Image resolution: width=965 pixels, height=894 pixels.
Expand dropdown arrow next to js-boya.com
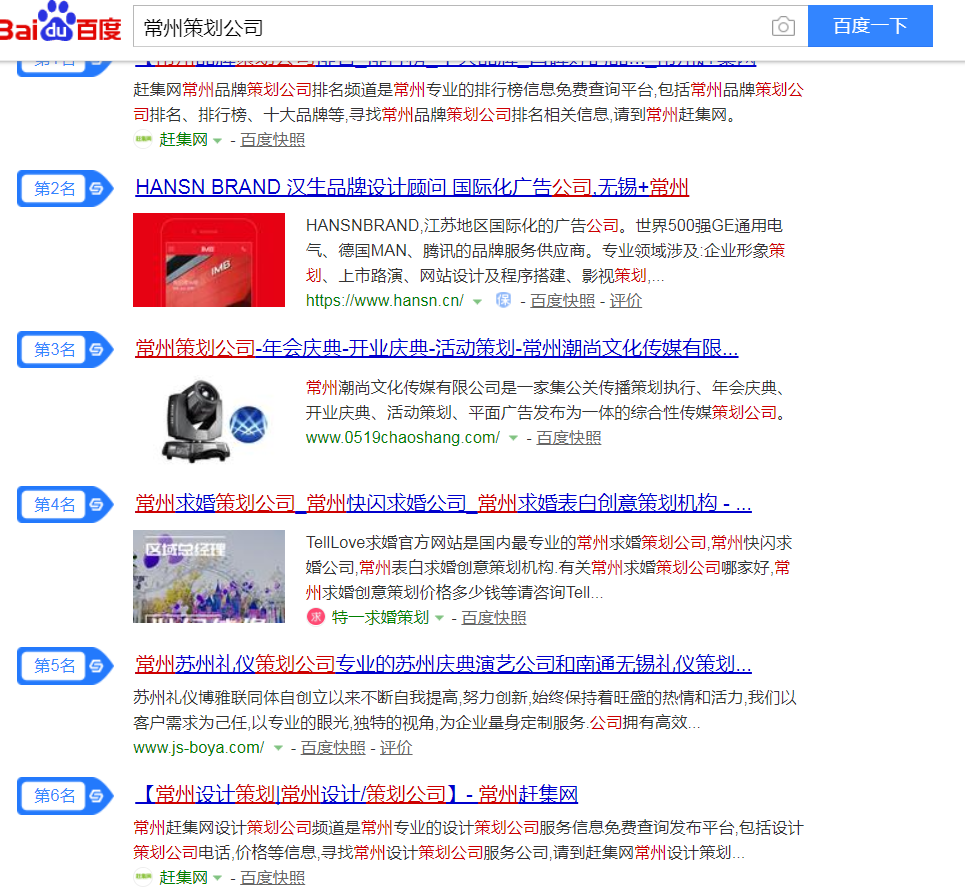[278, 748]
